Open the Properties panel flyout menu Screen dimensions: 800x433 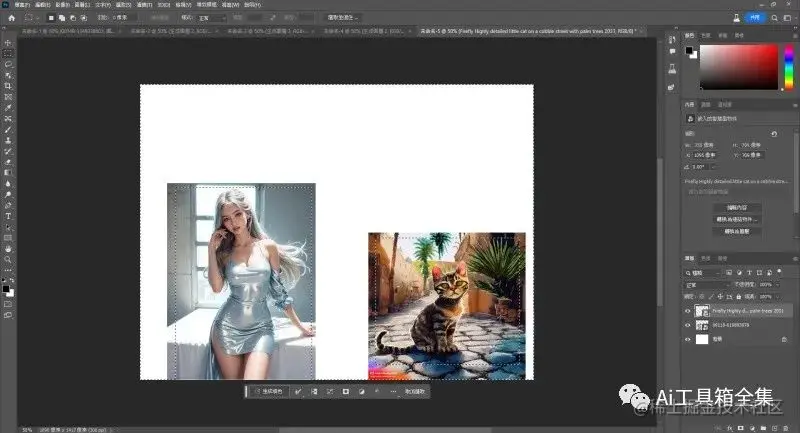coord(795,105)
